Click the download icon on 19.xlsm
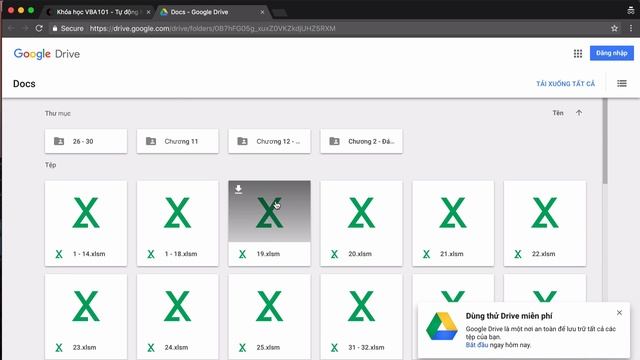This screenshot has height=360, width=640. (239, 189)
